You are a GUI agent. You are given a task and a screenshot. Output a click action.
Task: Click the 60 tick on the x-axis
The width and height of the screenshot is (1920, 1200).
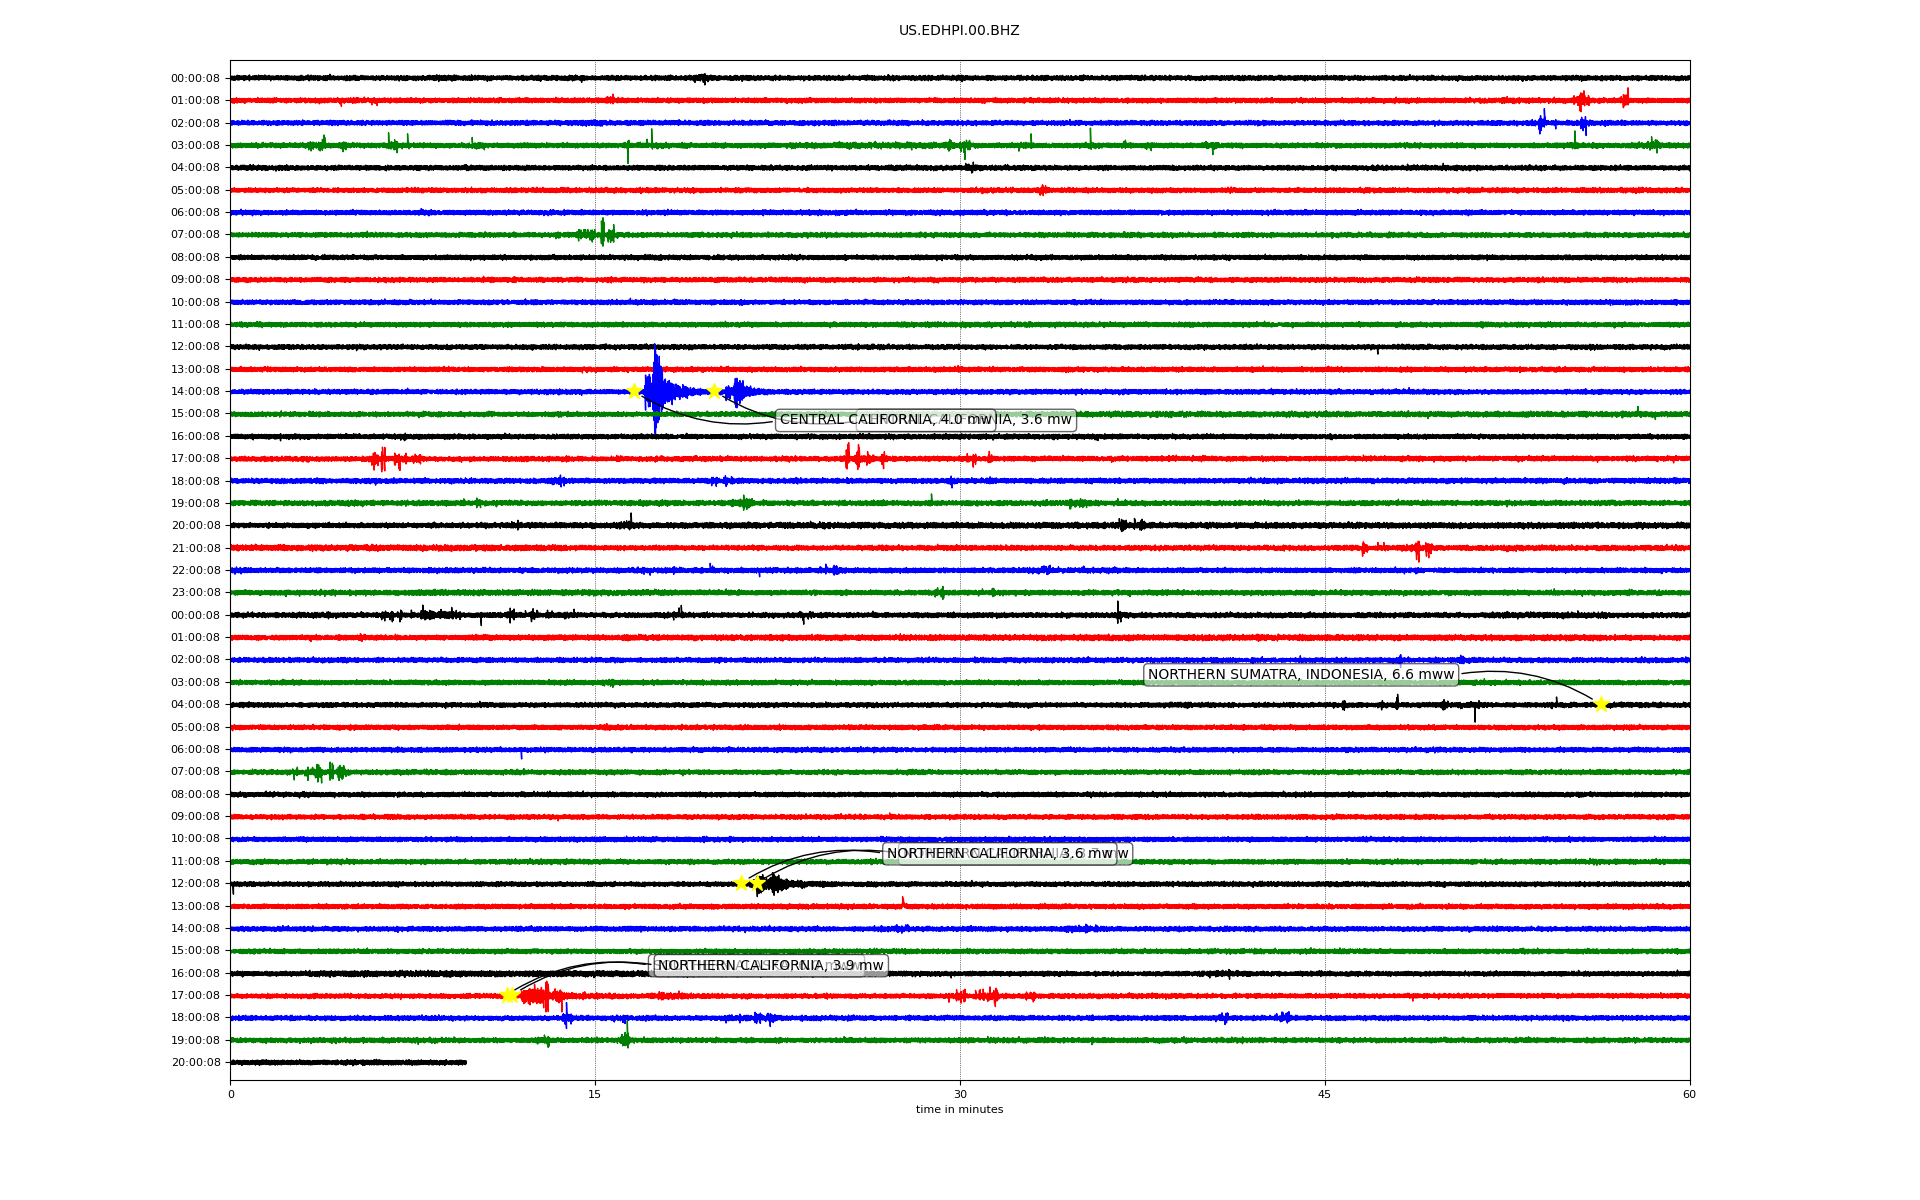pos(1689,1094)
